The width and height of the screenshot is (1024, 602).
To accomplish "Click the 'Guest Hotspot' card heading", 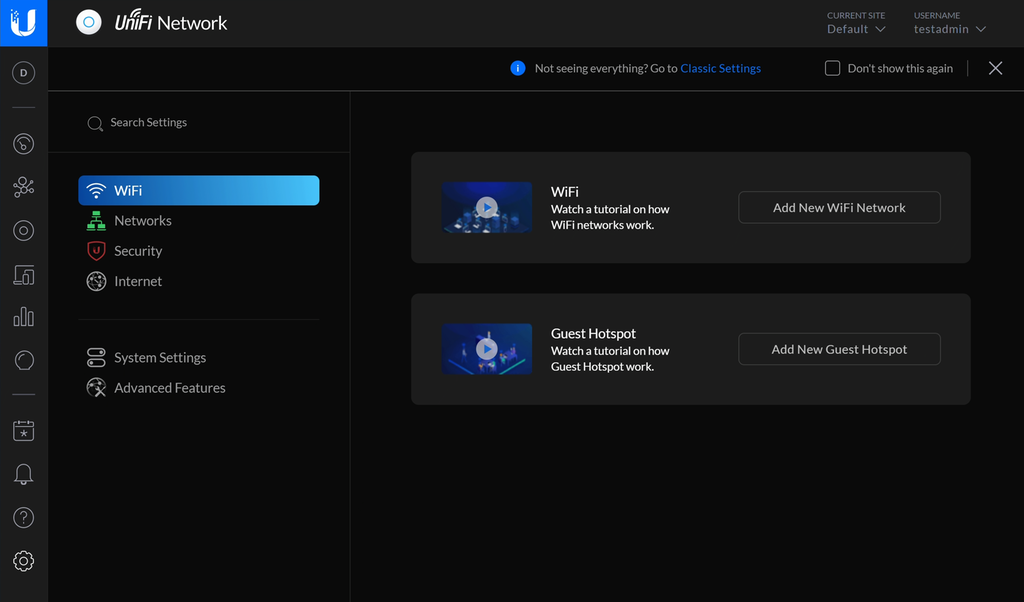I will 593,333.
